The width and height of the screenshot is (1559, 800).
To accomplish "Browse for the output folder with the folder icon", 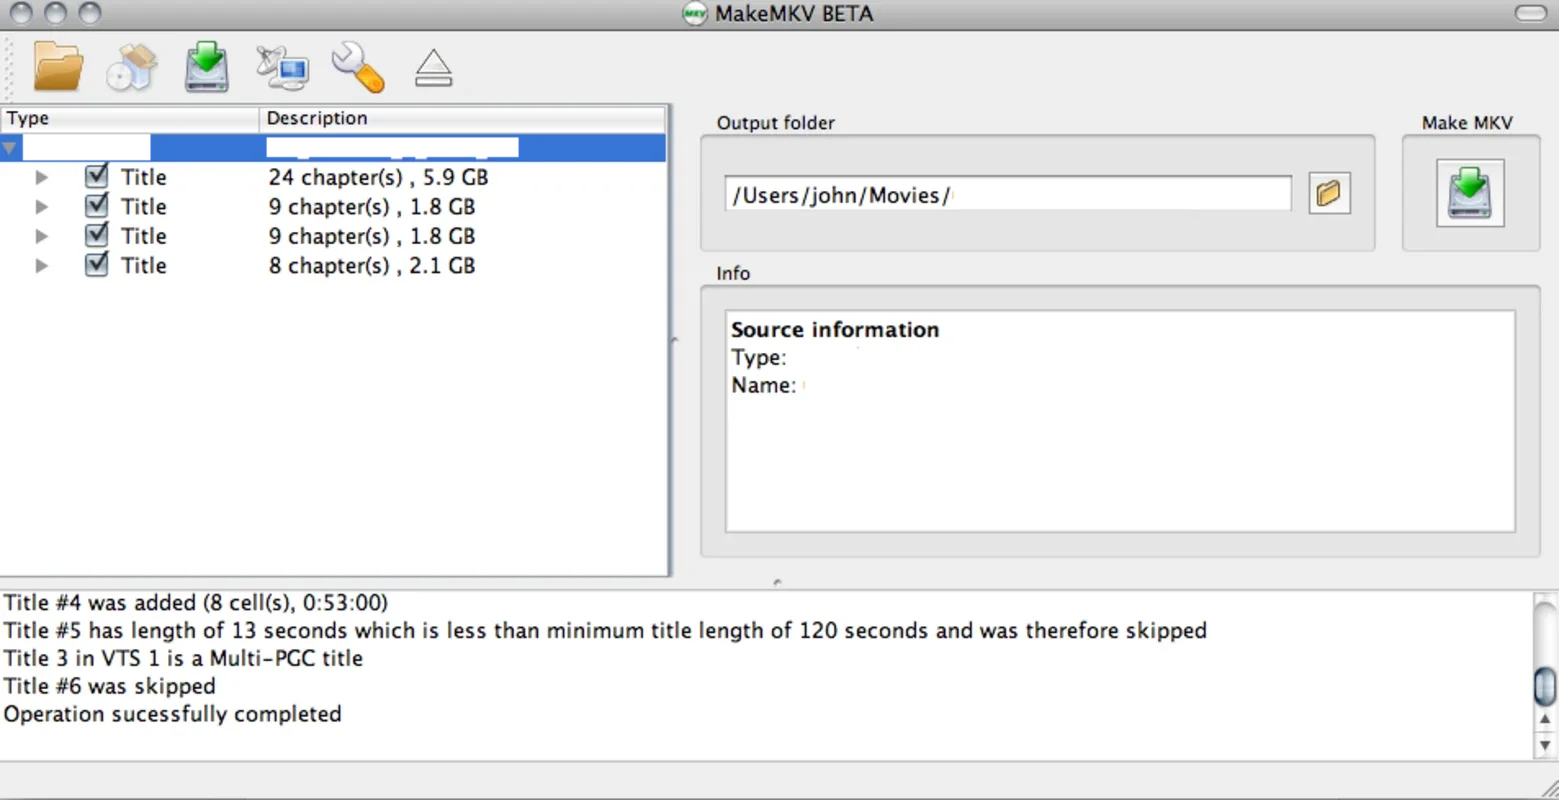I will [x=1329, y=193].
